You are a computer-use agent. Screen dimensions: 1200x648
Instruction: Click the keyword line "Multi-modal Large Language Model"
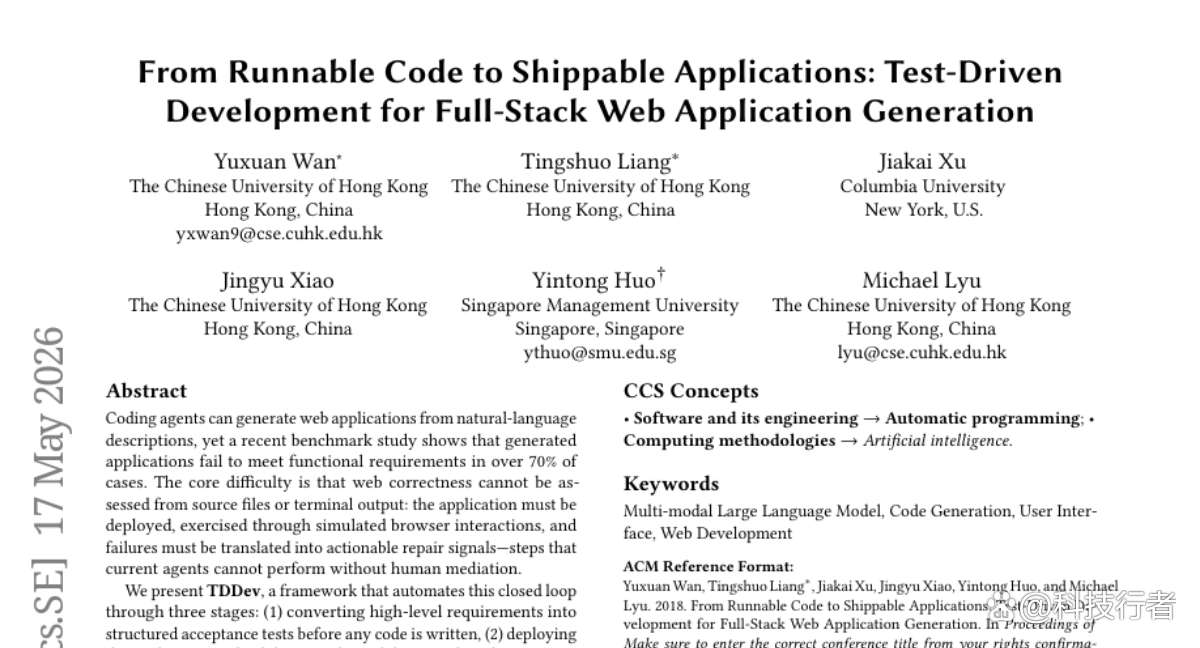tap(753, 511)
